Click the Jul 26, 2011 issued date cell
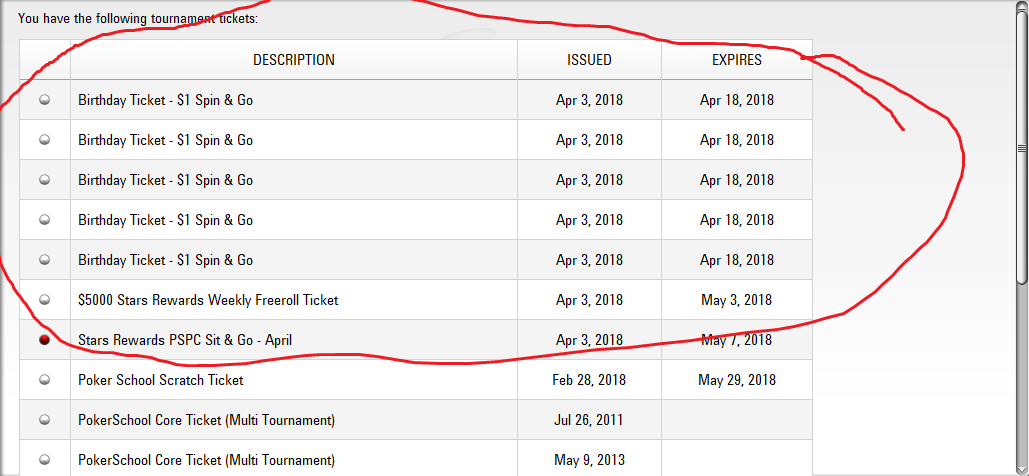 pyautogui.click(x=589, y=420)
